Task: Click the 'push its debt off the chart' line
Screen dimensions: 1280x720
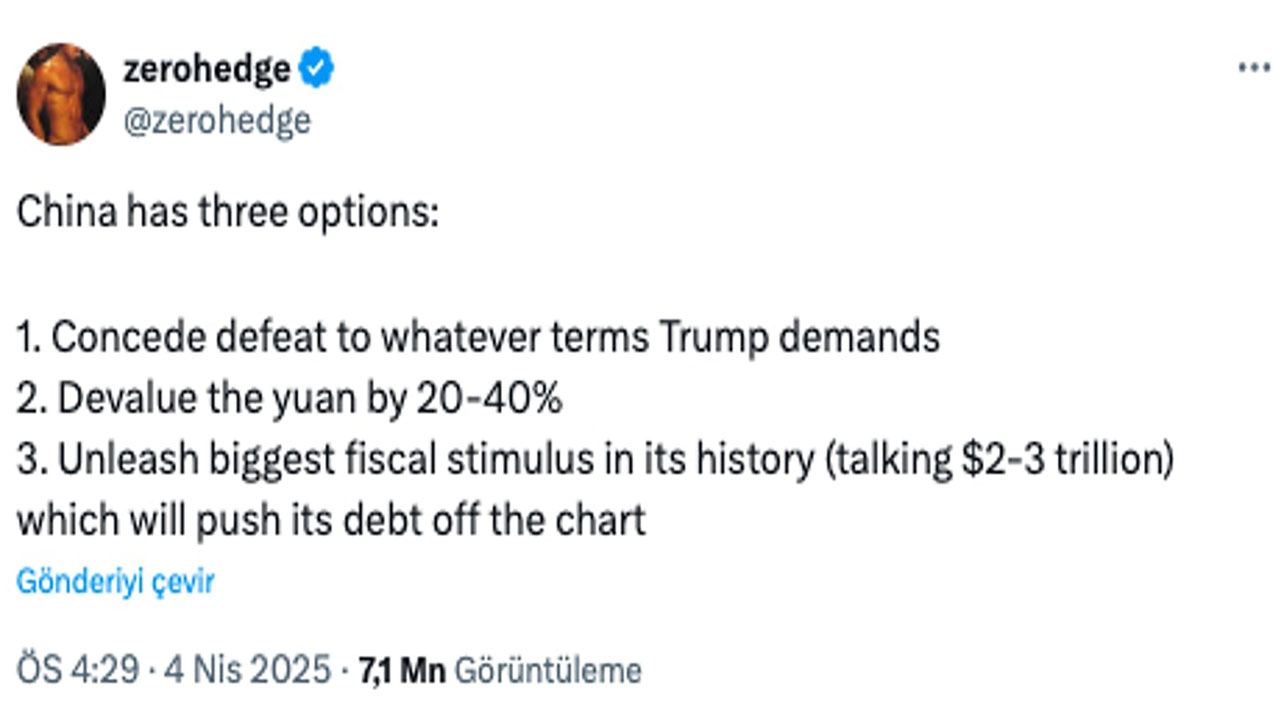Action: click(x=330, y=521)
